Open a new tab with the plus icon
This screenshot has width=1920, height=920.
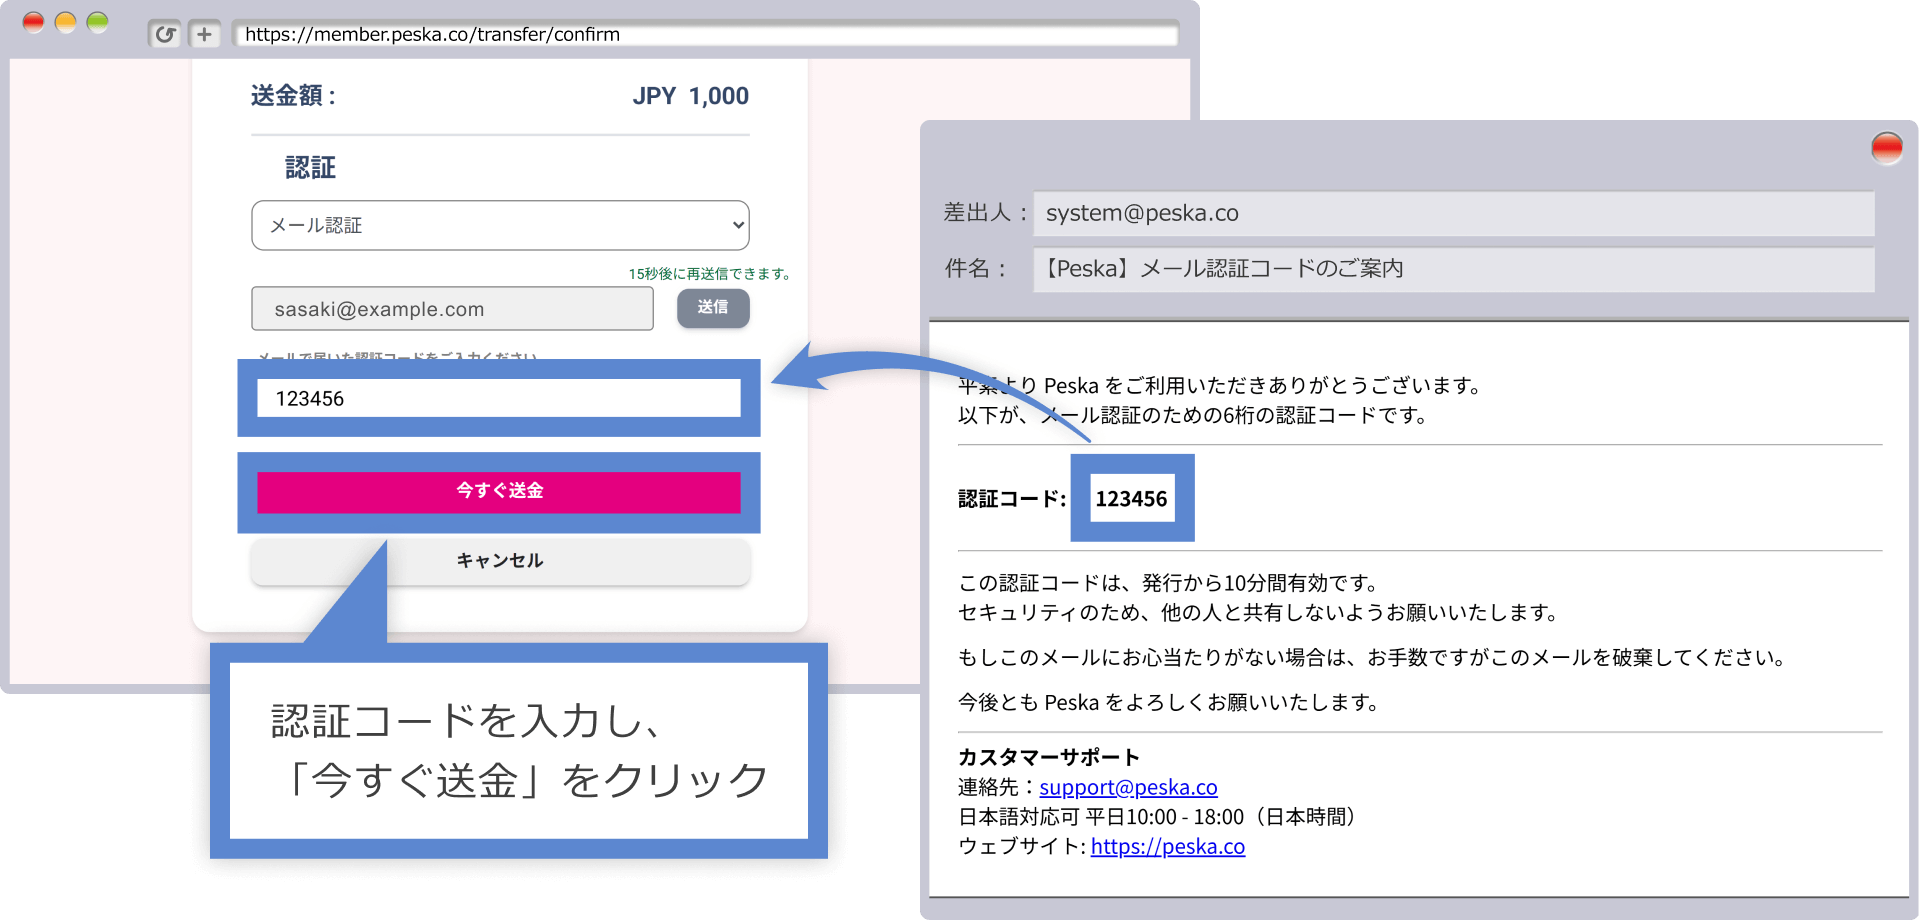pyautogui.click(x=205, y=34)
